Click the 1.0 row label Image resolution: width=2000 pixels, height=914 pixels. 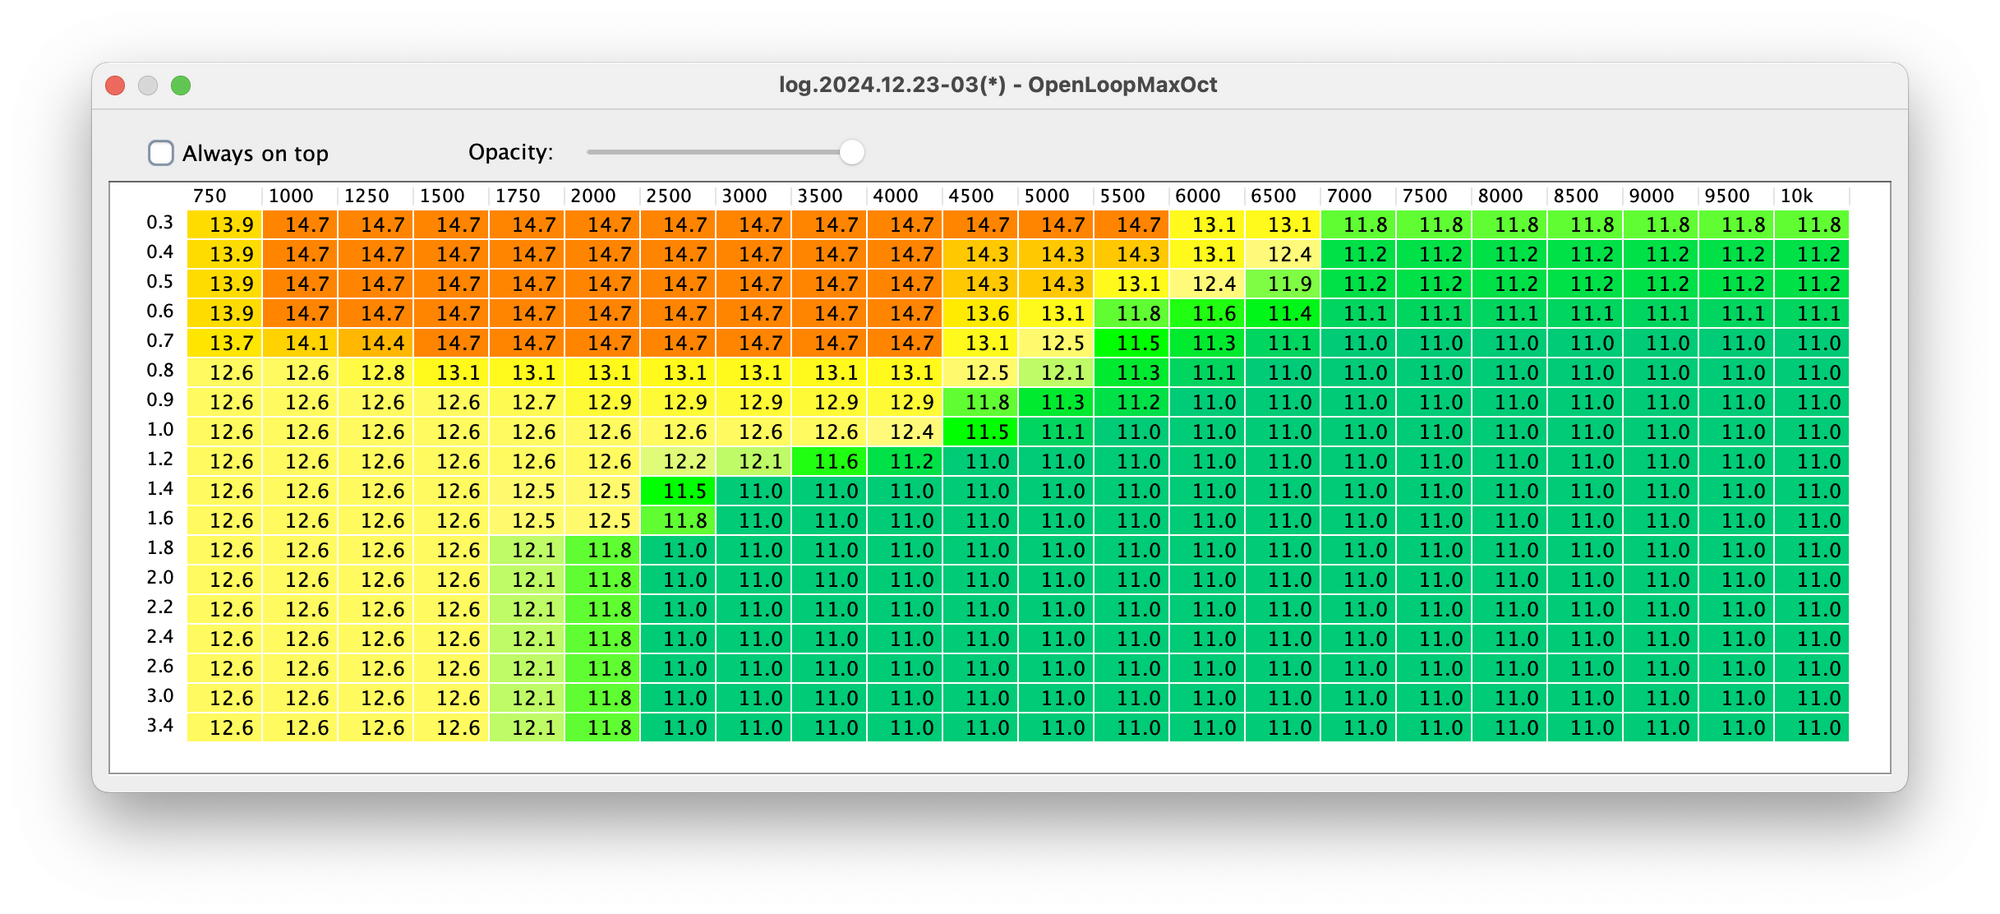pos(160,430)
